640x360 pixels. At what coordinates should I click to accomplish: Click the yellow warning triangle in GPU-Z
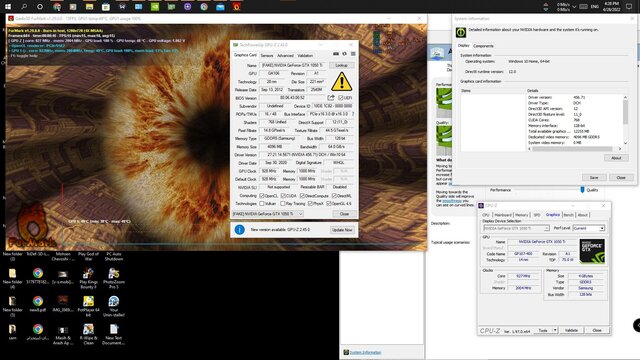(x=342, y=82)
